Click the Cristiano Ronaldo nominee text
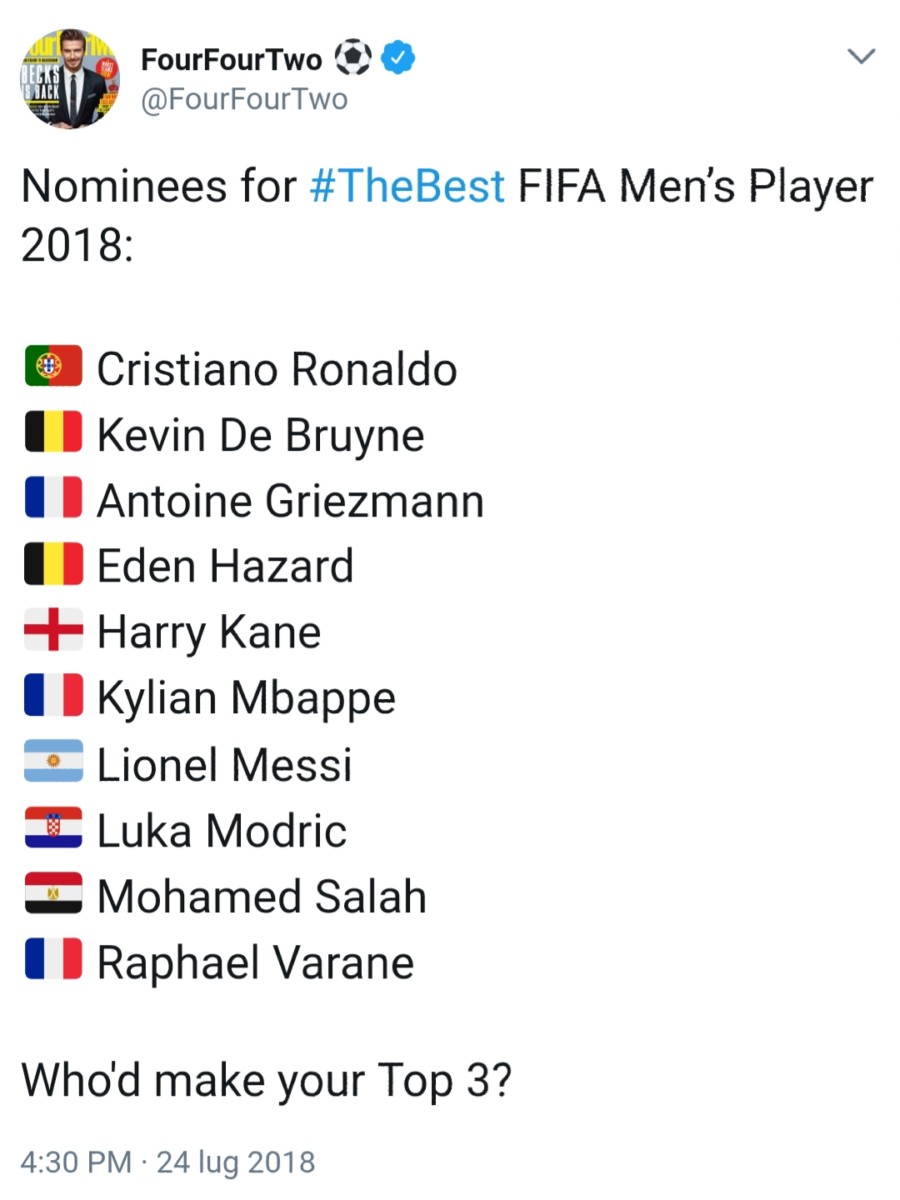 pyautogui.click(x=277, y=369)
